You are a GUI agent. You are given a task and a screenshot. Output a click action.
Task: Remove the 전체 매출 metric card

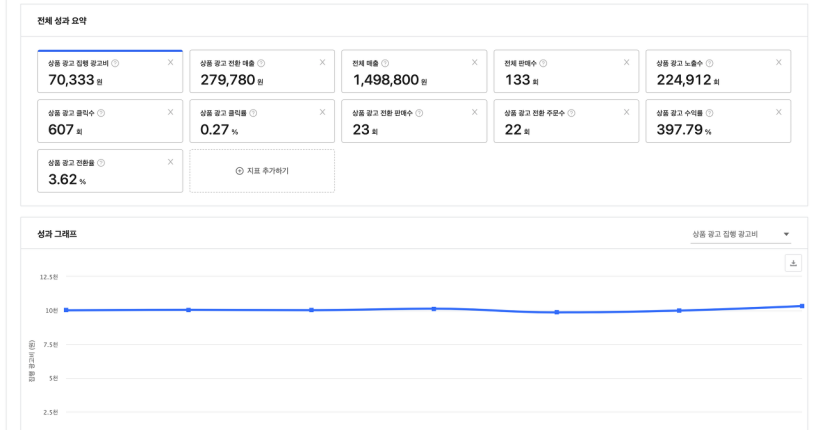(474, 63)
